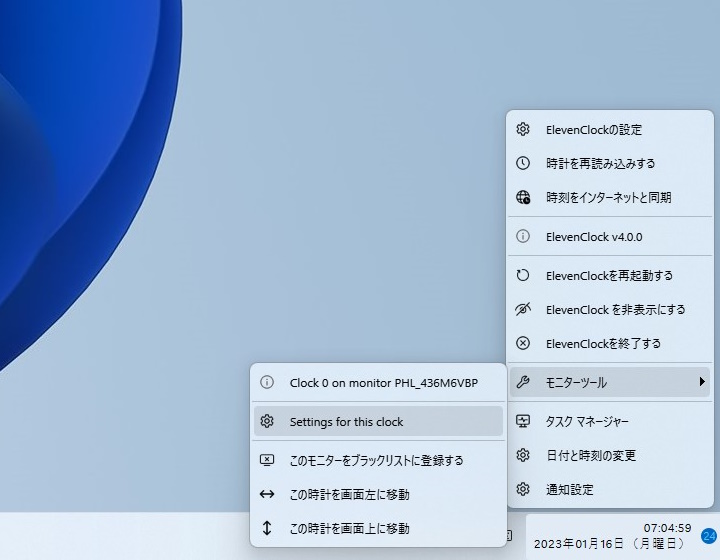
Task: Open Settings for this clock
Action: (378, 421)
